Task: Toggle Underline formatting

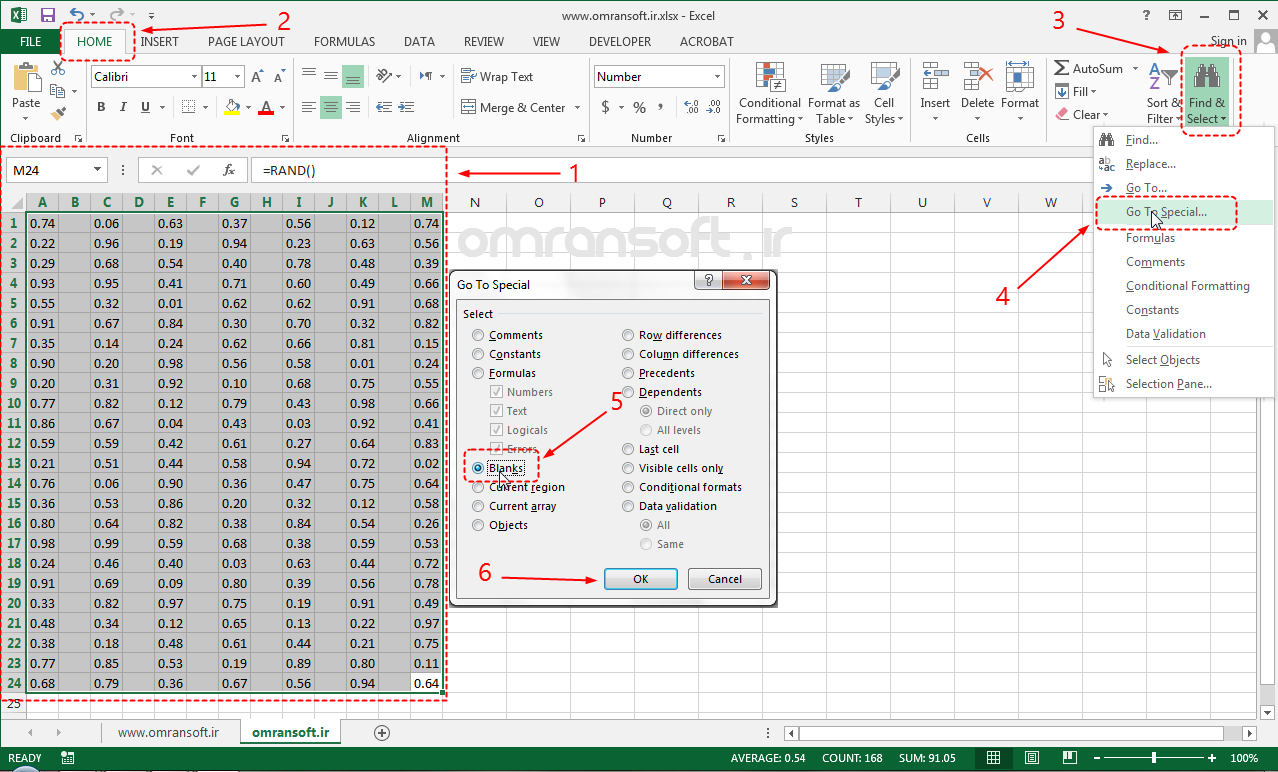Action: point(146,108)
